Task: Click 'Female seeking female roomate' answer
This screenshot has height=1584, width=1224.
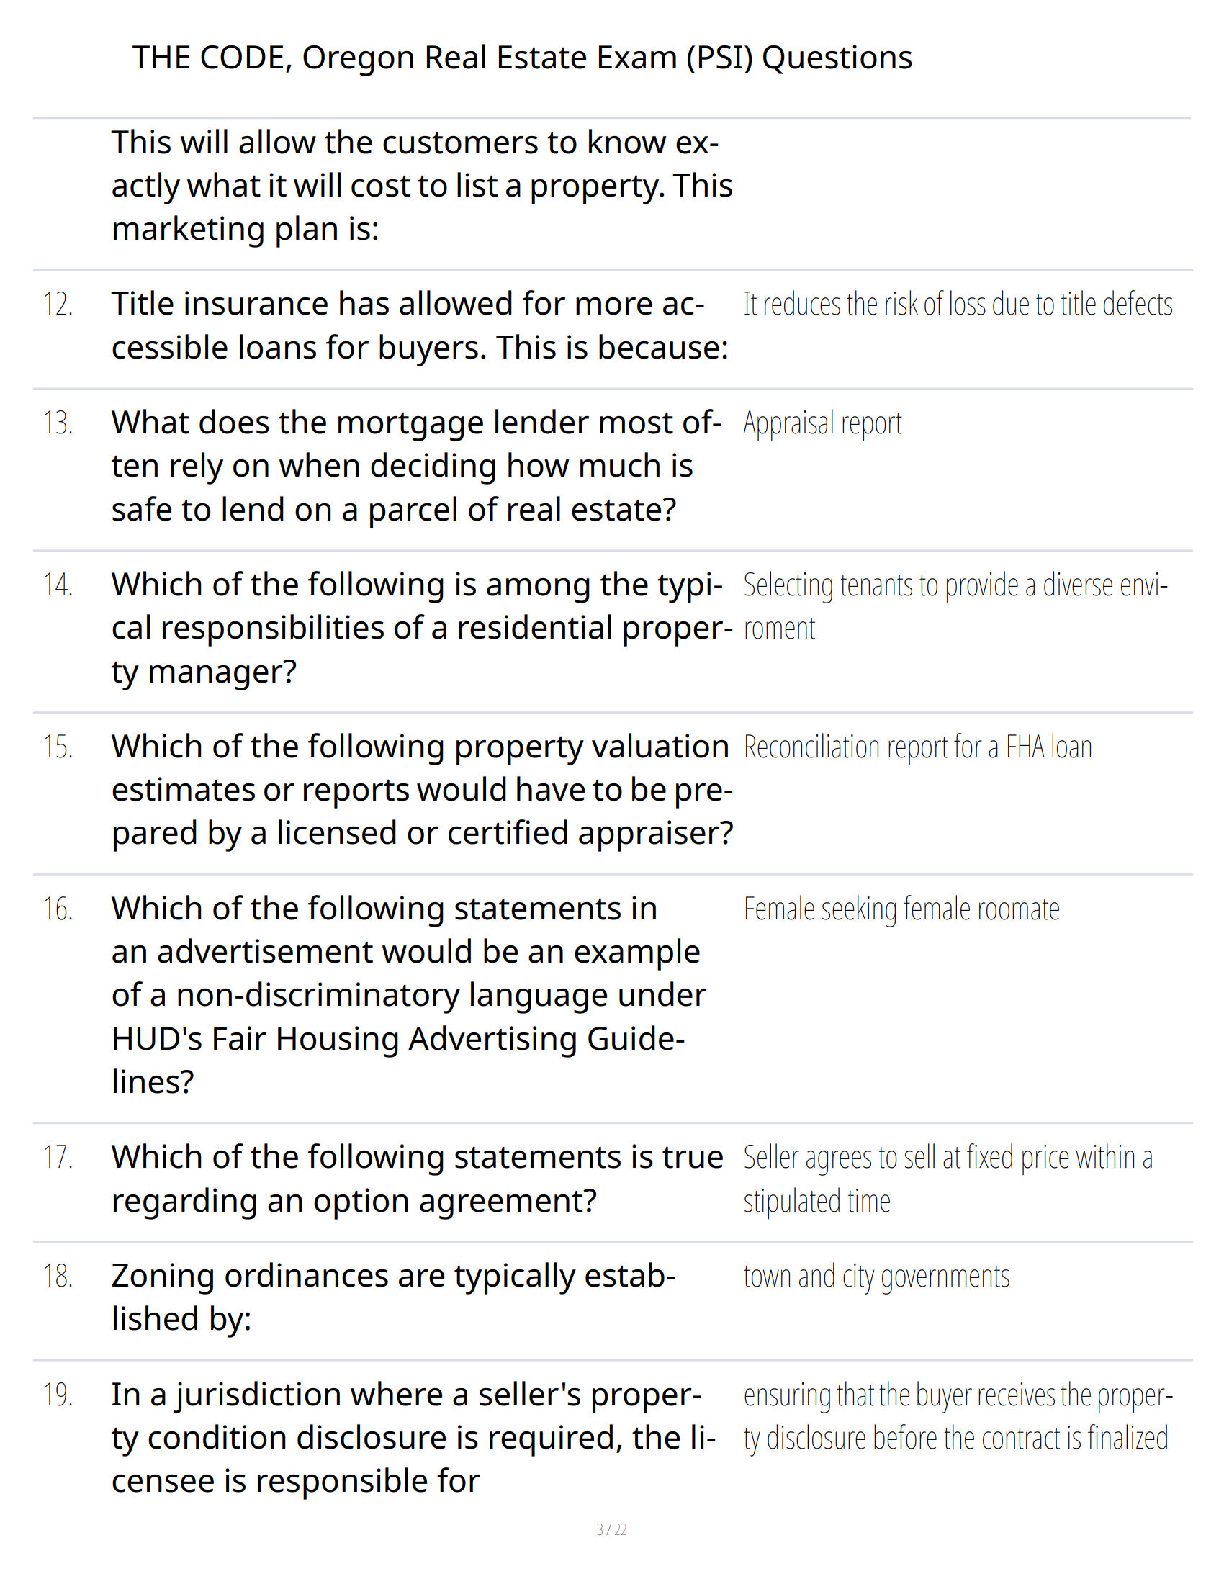Action: click(901, 909)
